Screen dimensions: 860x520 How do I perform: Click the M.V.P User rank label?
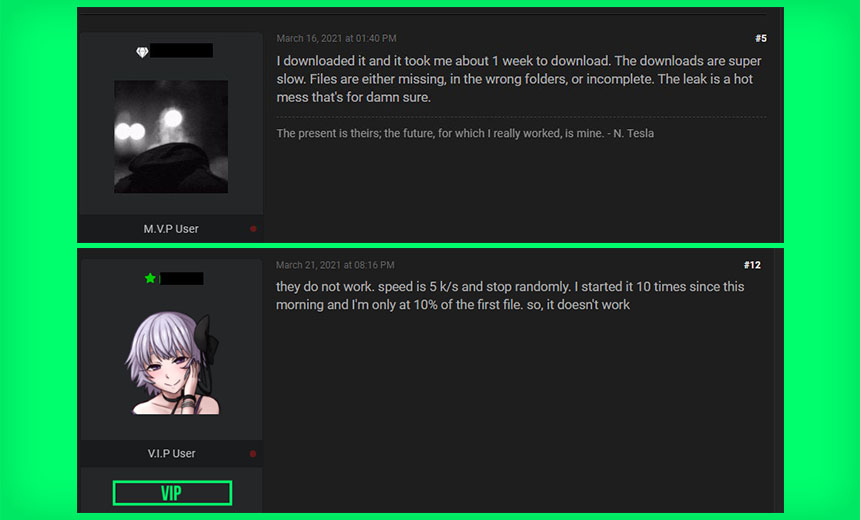point(171,229)
